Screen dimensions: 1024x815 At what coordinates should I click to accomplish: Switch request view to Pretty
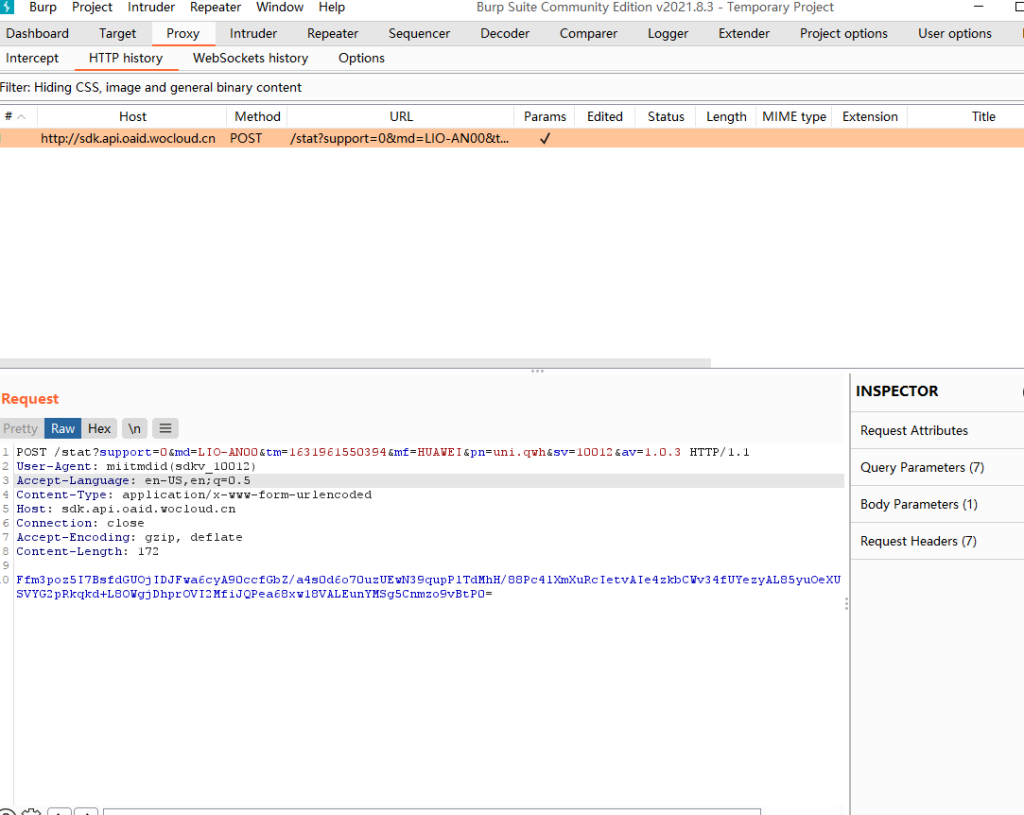click(x=20, y=428)
